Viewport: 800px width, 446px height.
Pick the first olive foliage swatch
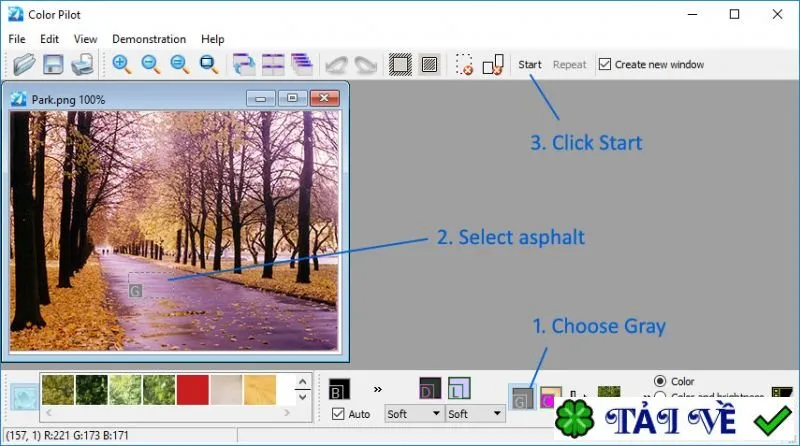pos(58,390)
